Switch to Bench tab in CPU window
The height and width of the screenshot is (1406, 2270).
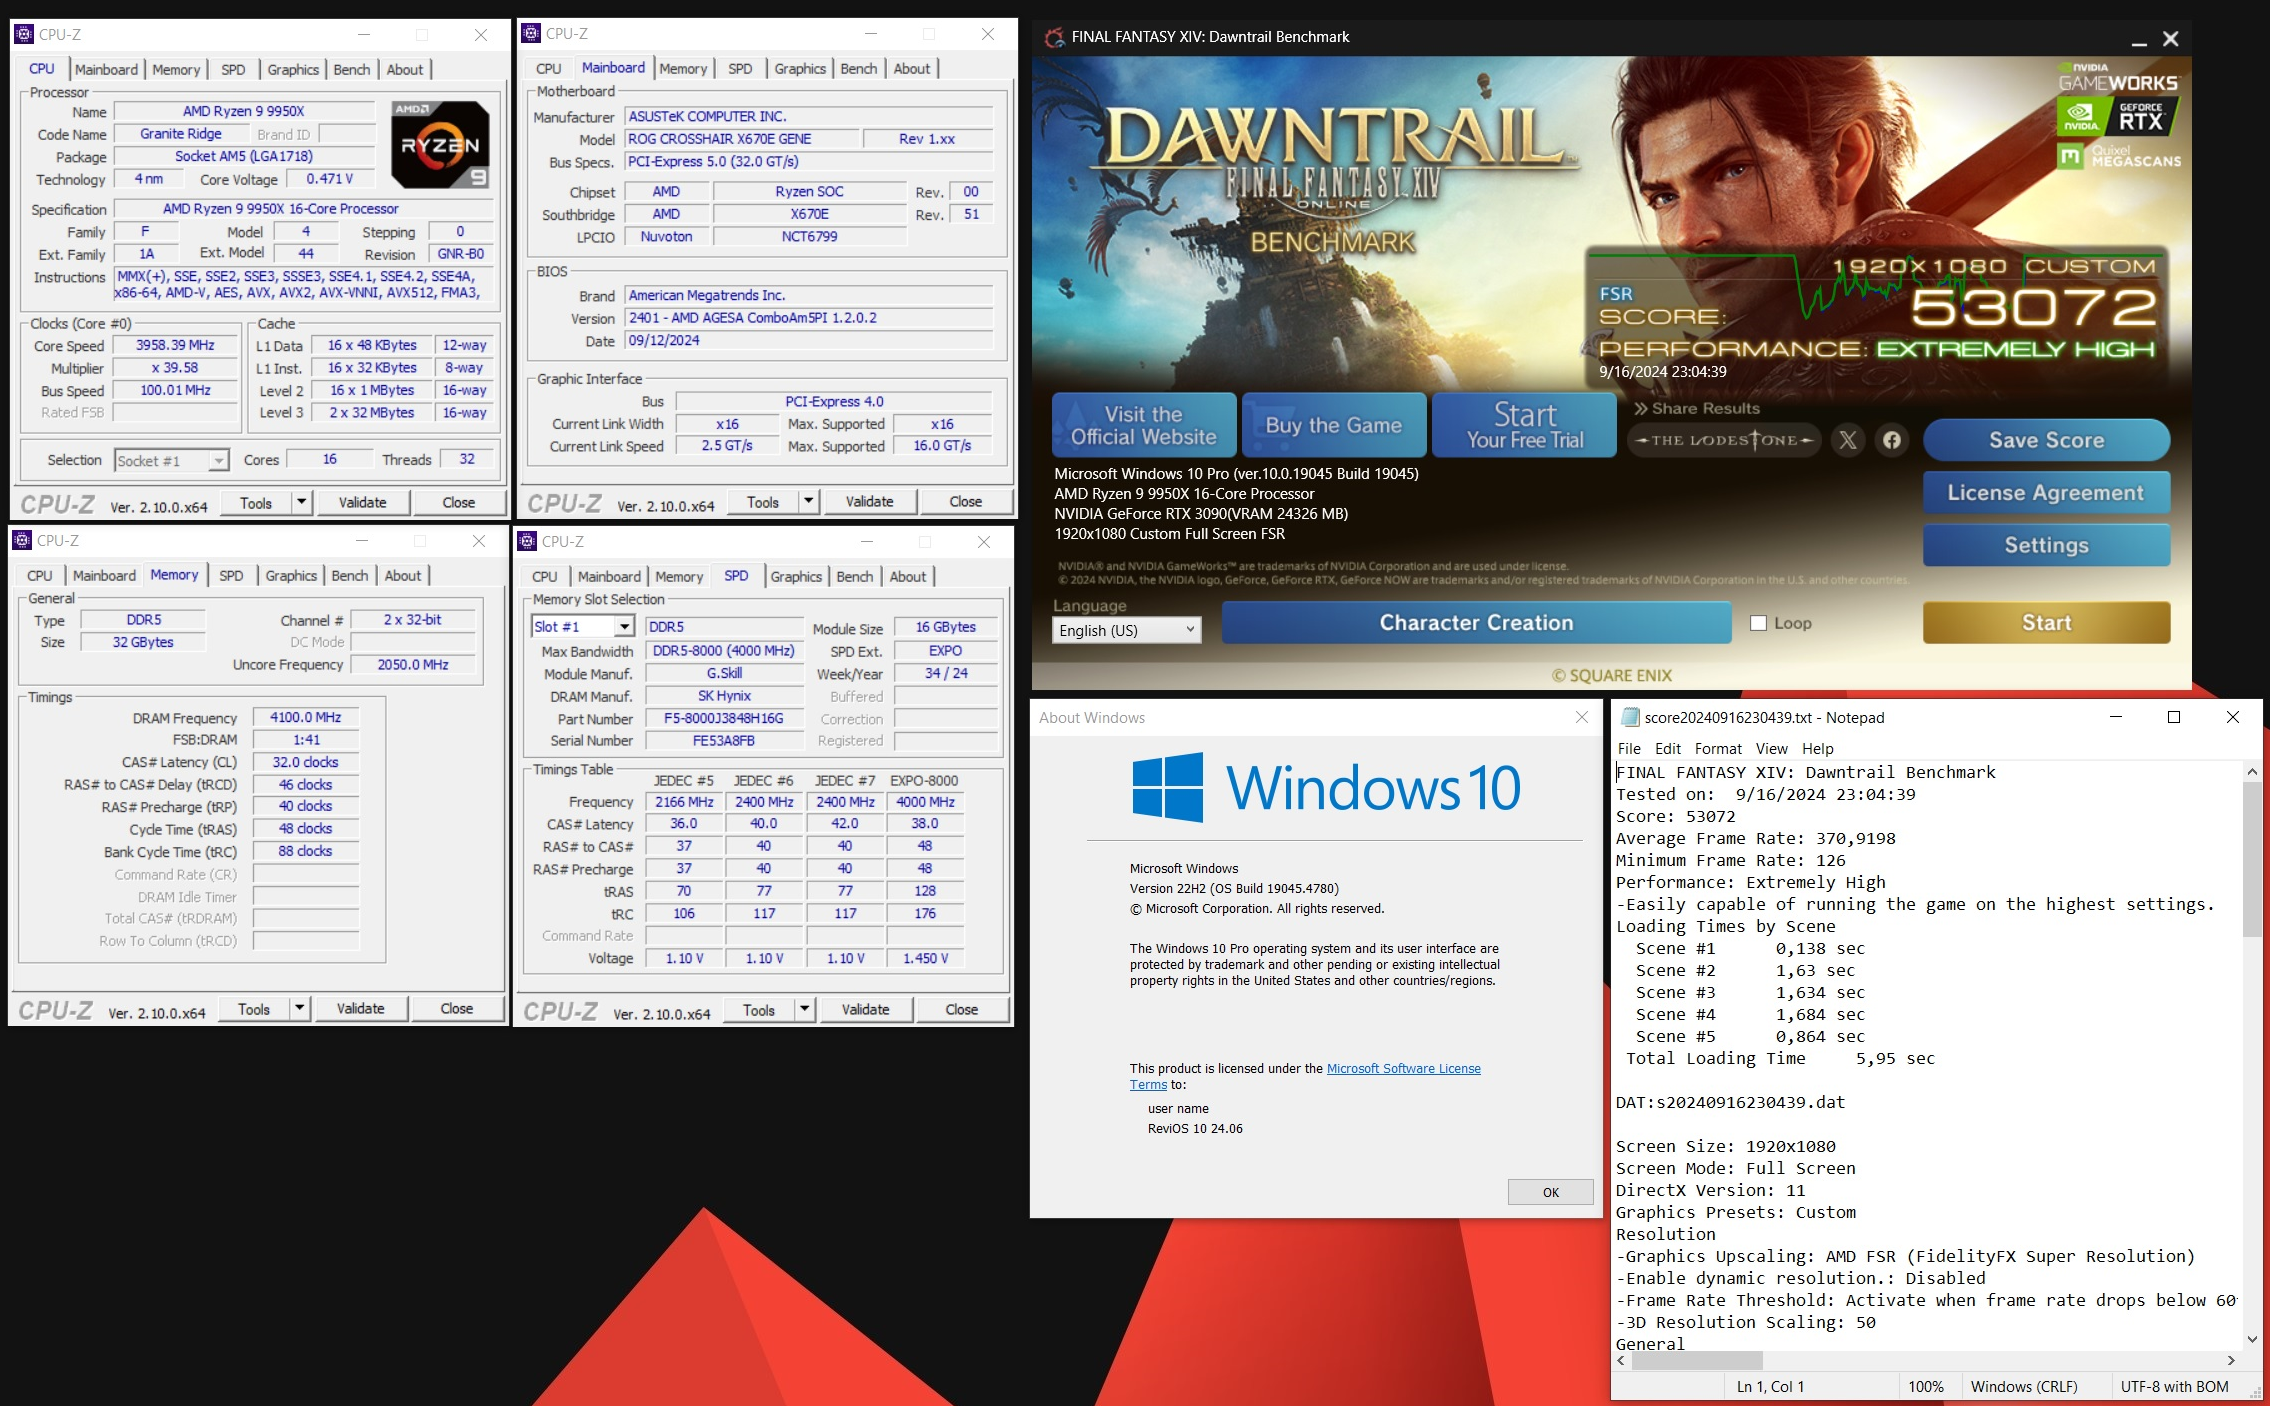352,69
